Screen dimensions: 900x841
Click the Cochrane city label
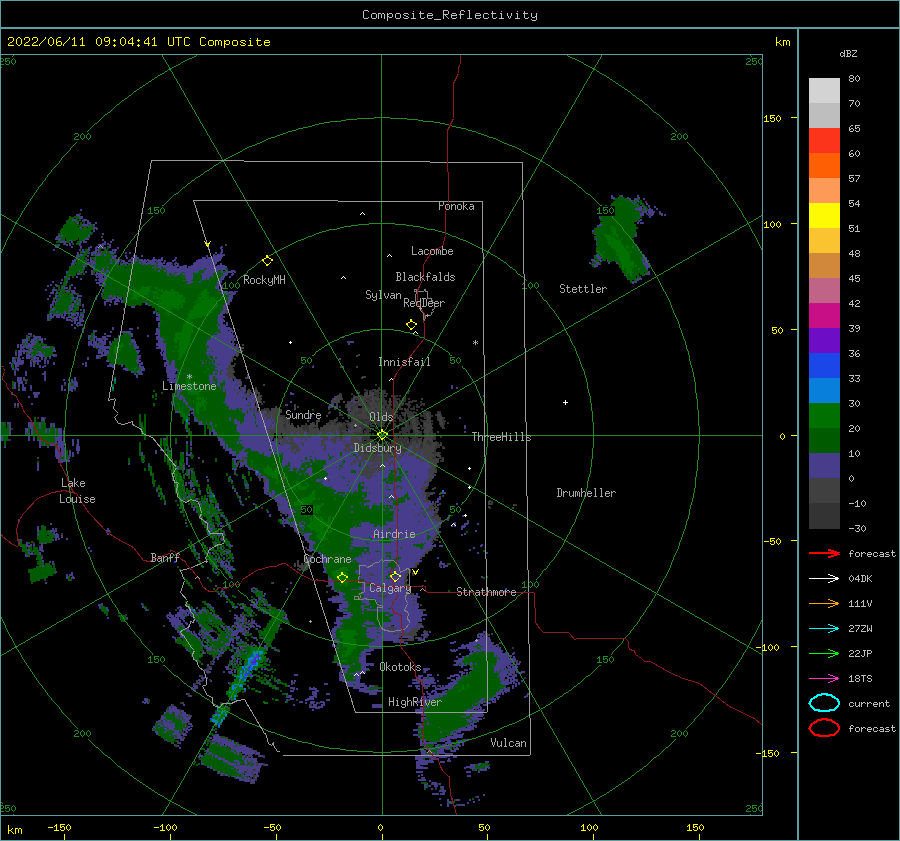(327, 559)
